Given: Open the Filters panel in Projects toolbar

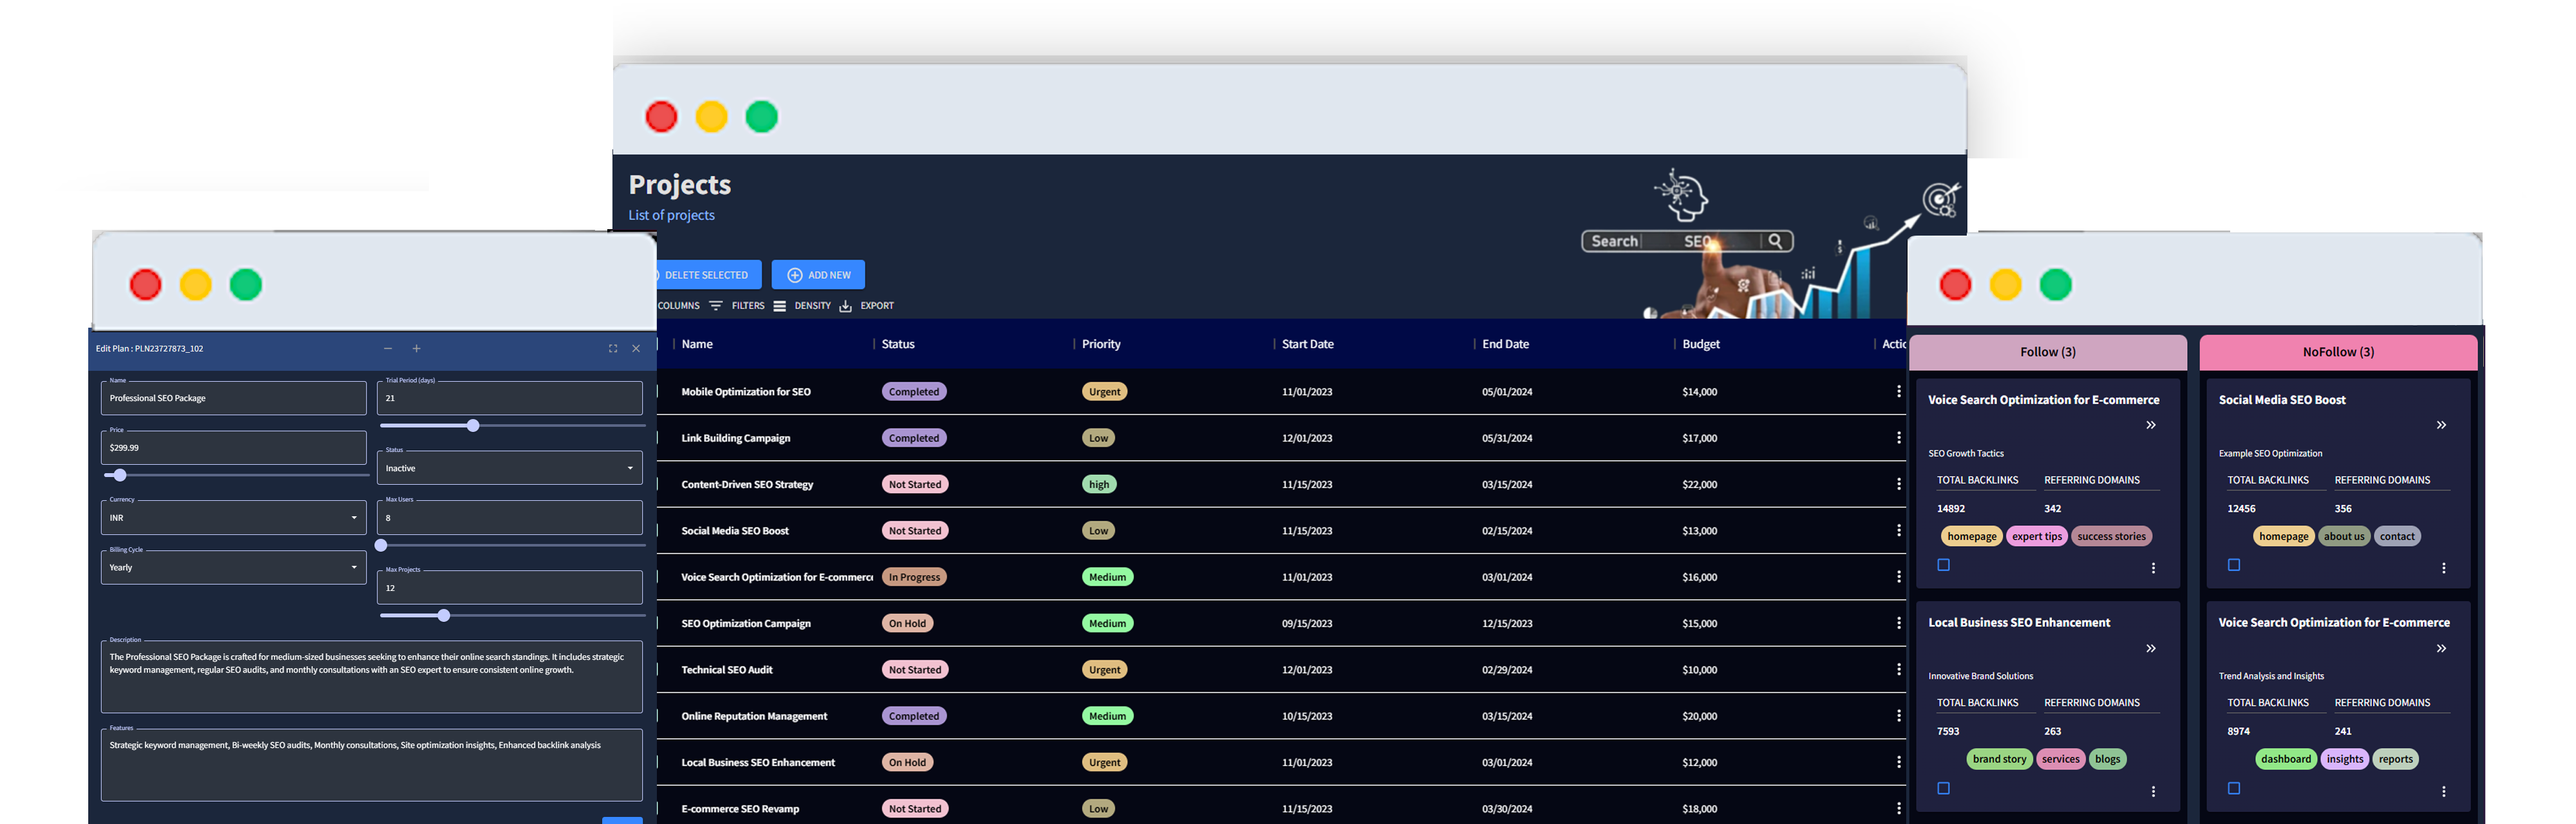Looking at the screenshot, I should tap(738, 306).
